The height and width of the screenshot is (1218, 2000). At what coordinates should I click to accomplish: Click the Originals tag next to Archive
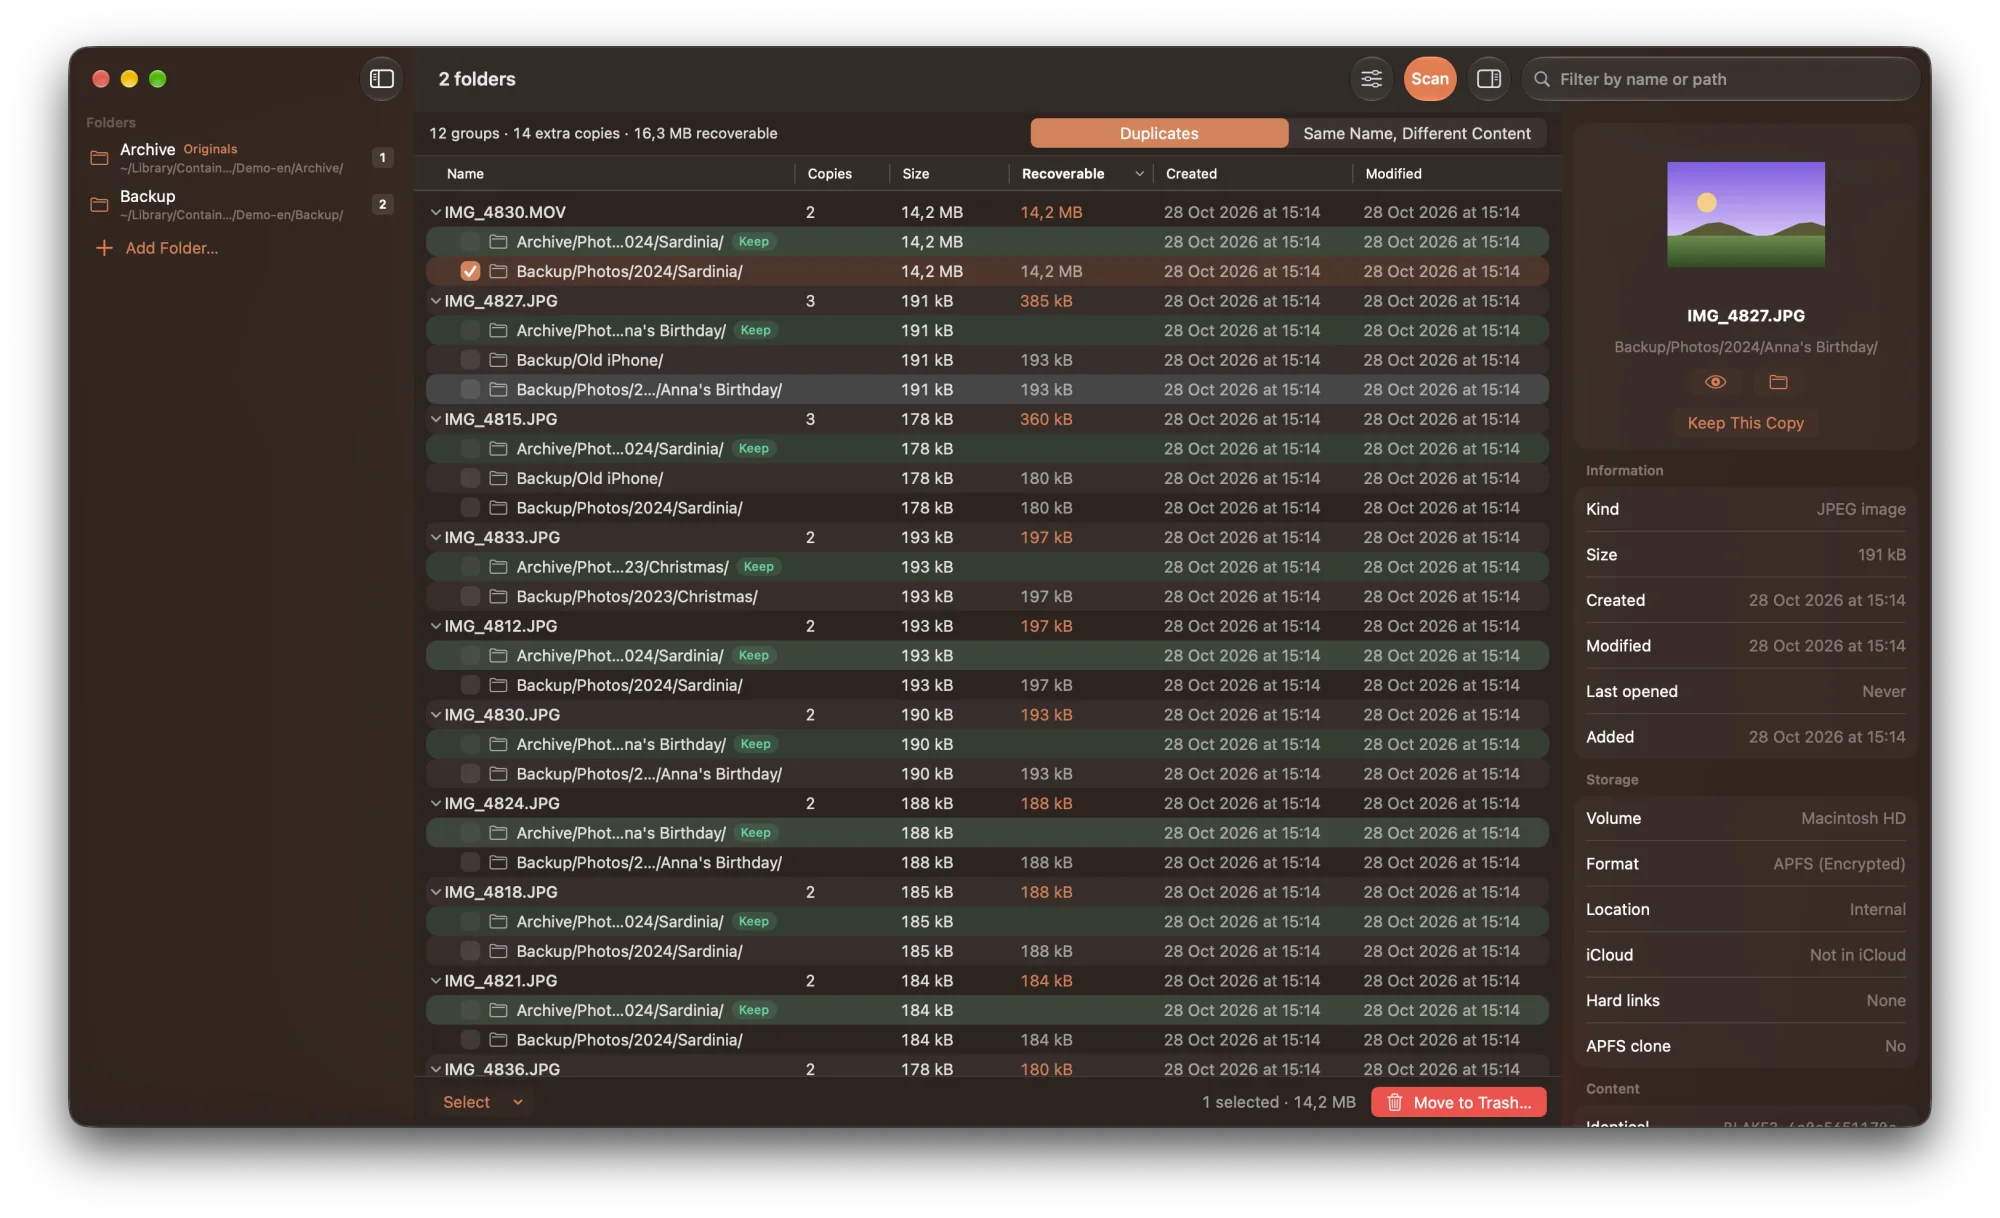(210, 149)
